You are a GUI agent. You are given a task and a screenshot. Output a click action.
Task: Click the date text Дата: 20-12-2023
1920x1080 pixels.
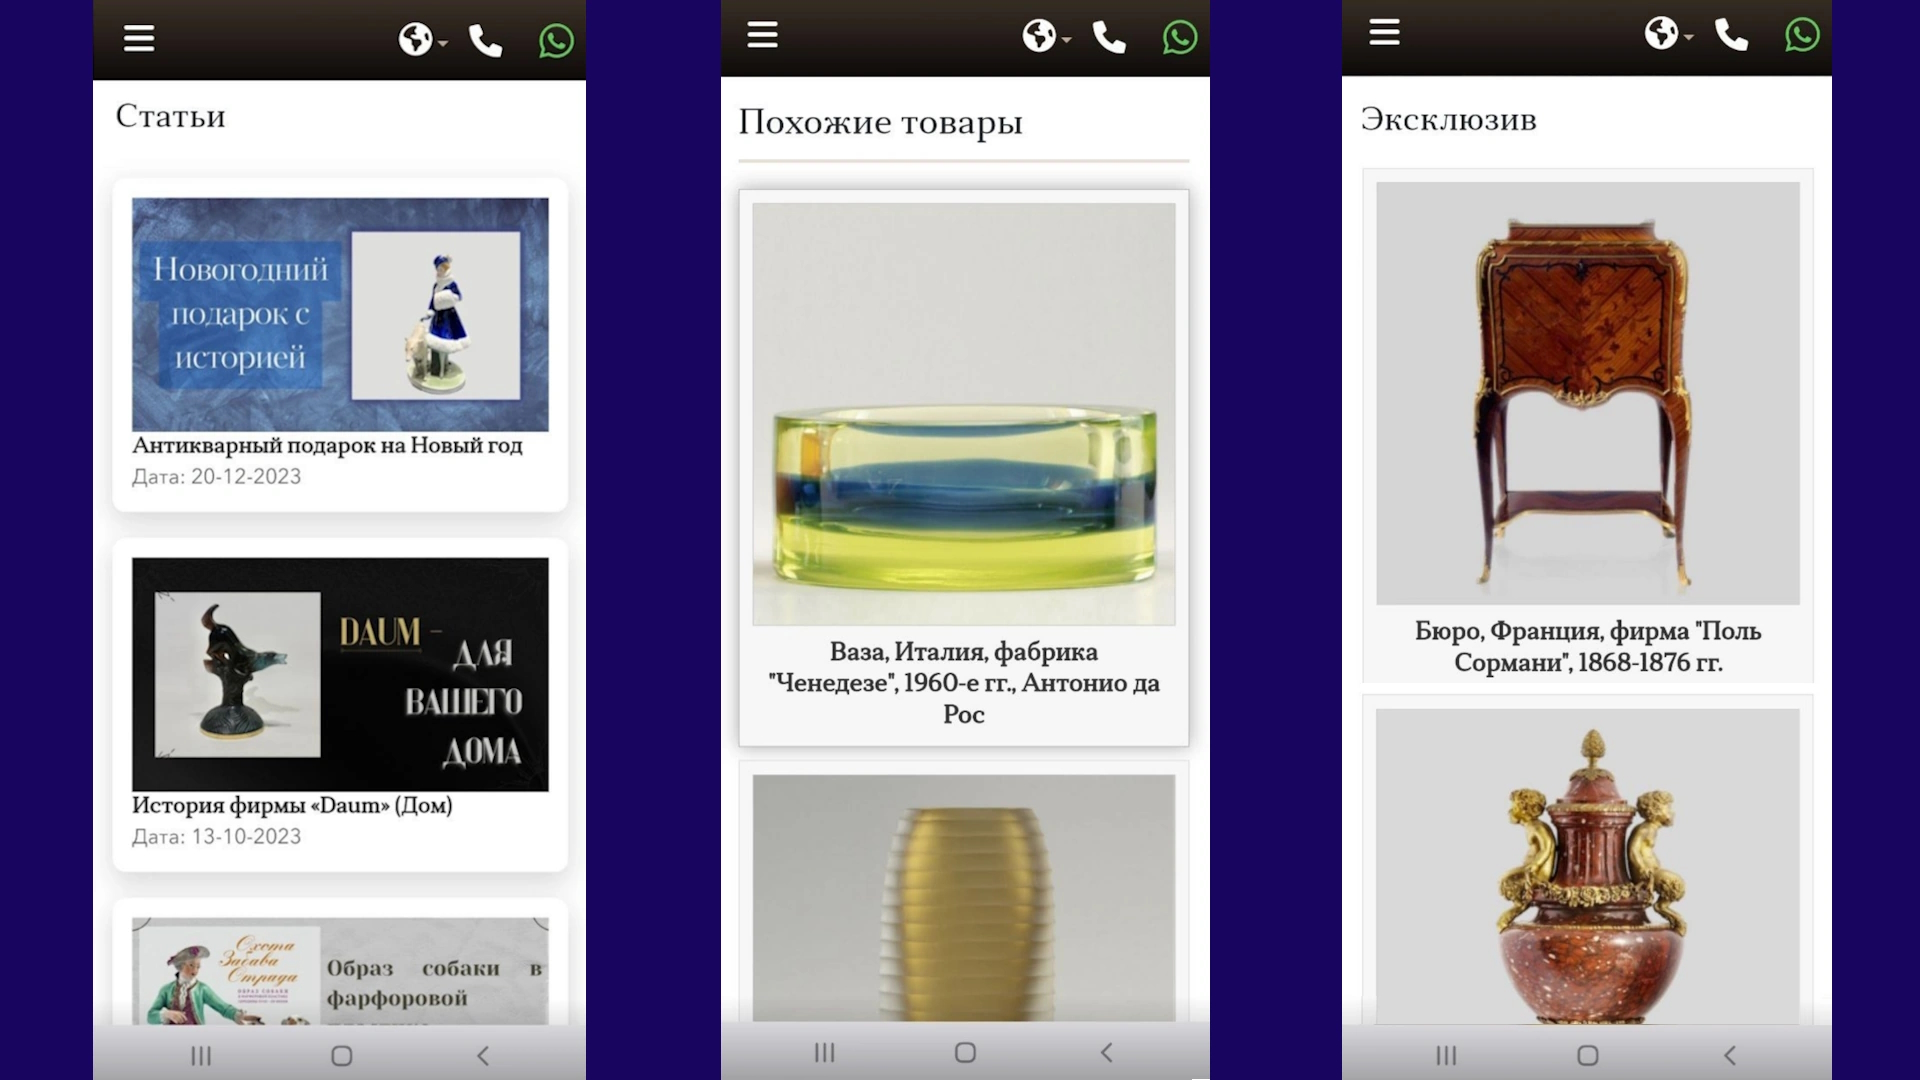click(217, 477)
